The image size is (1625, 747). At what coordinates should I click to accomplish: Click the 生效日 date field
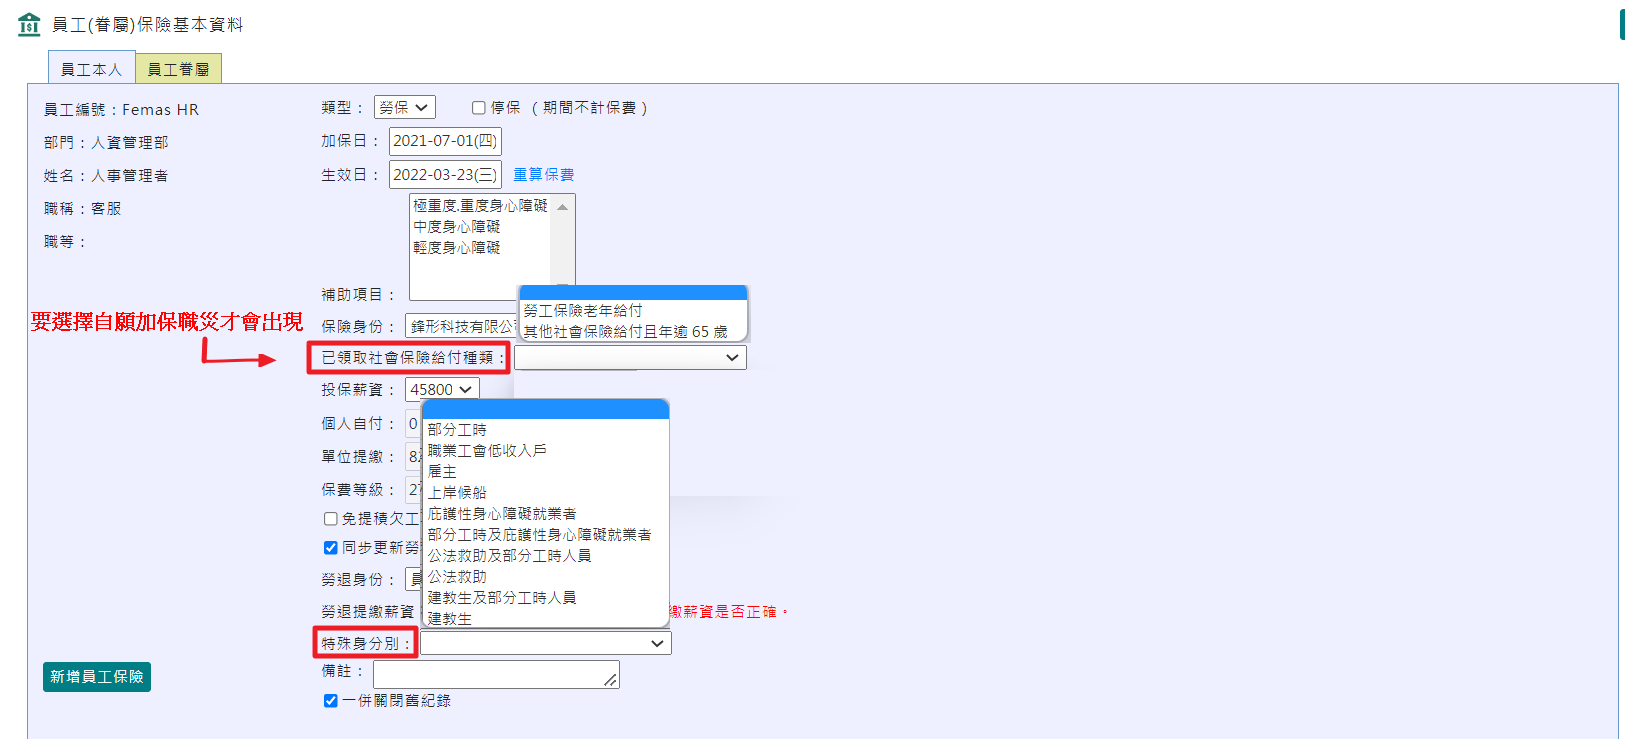point(444,175)
